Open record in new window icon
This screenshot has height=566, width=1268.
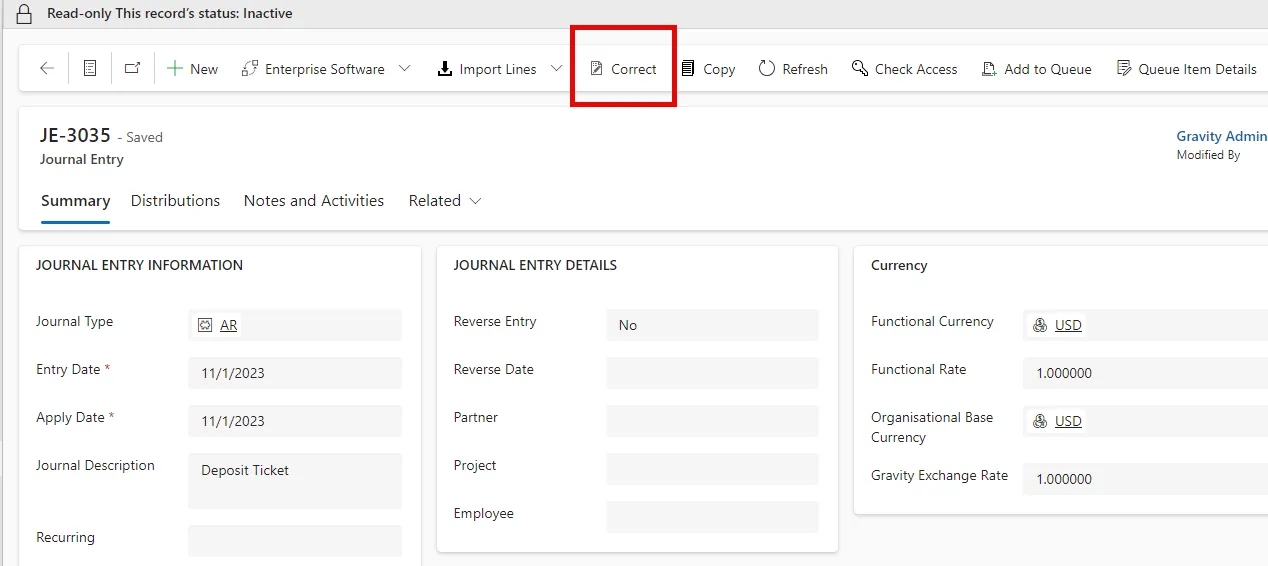coord(132,69)
